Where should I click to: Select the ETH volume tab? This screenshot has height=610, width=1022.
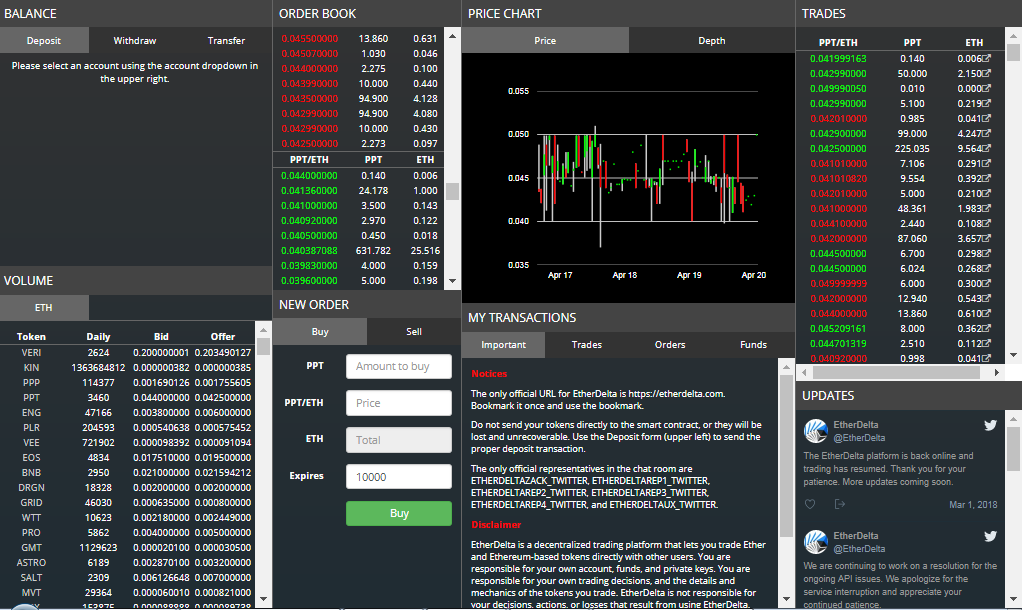tap(44, 308)
